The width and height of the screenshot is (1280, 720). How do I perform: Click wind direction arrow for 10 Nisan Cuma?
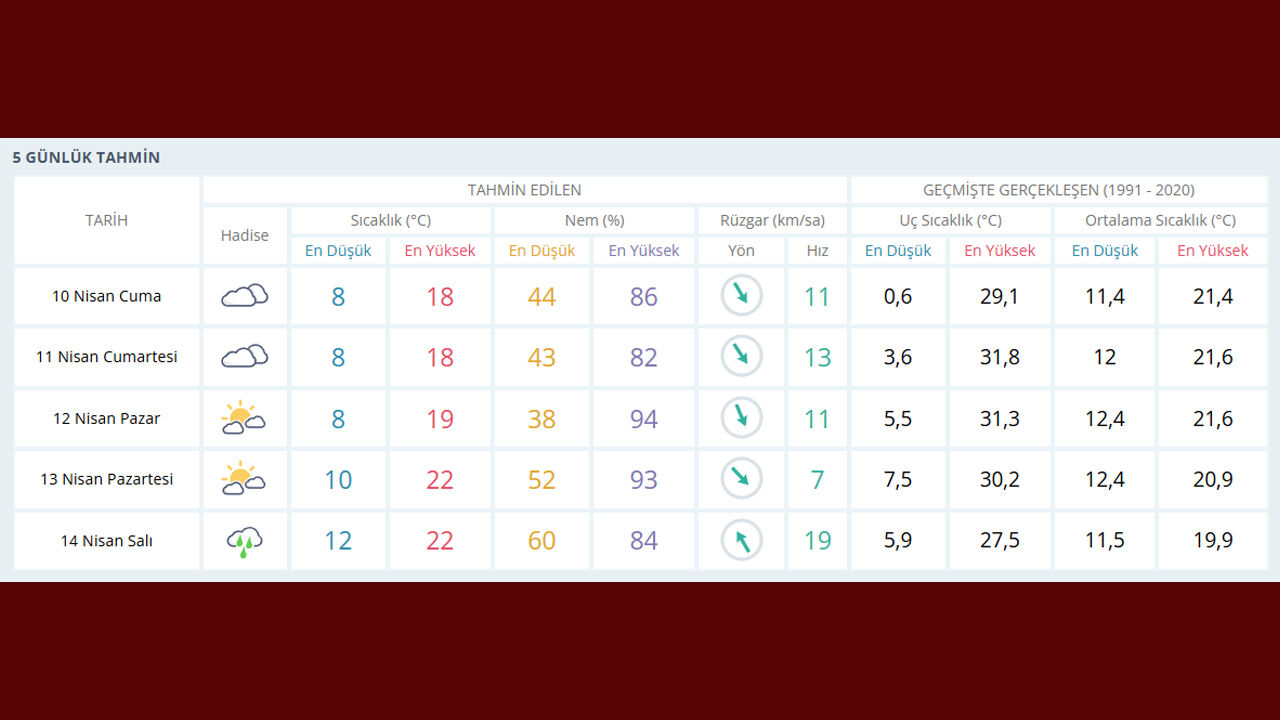tap(741, 296)
